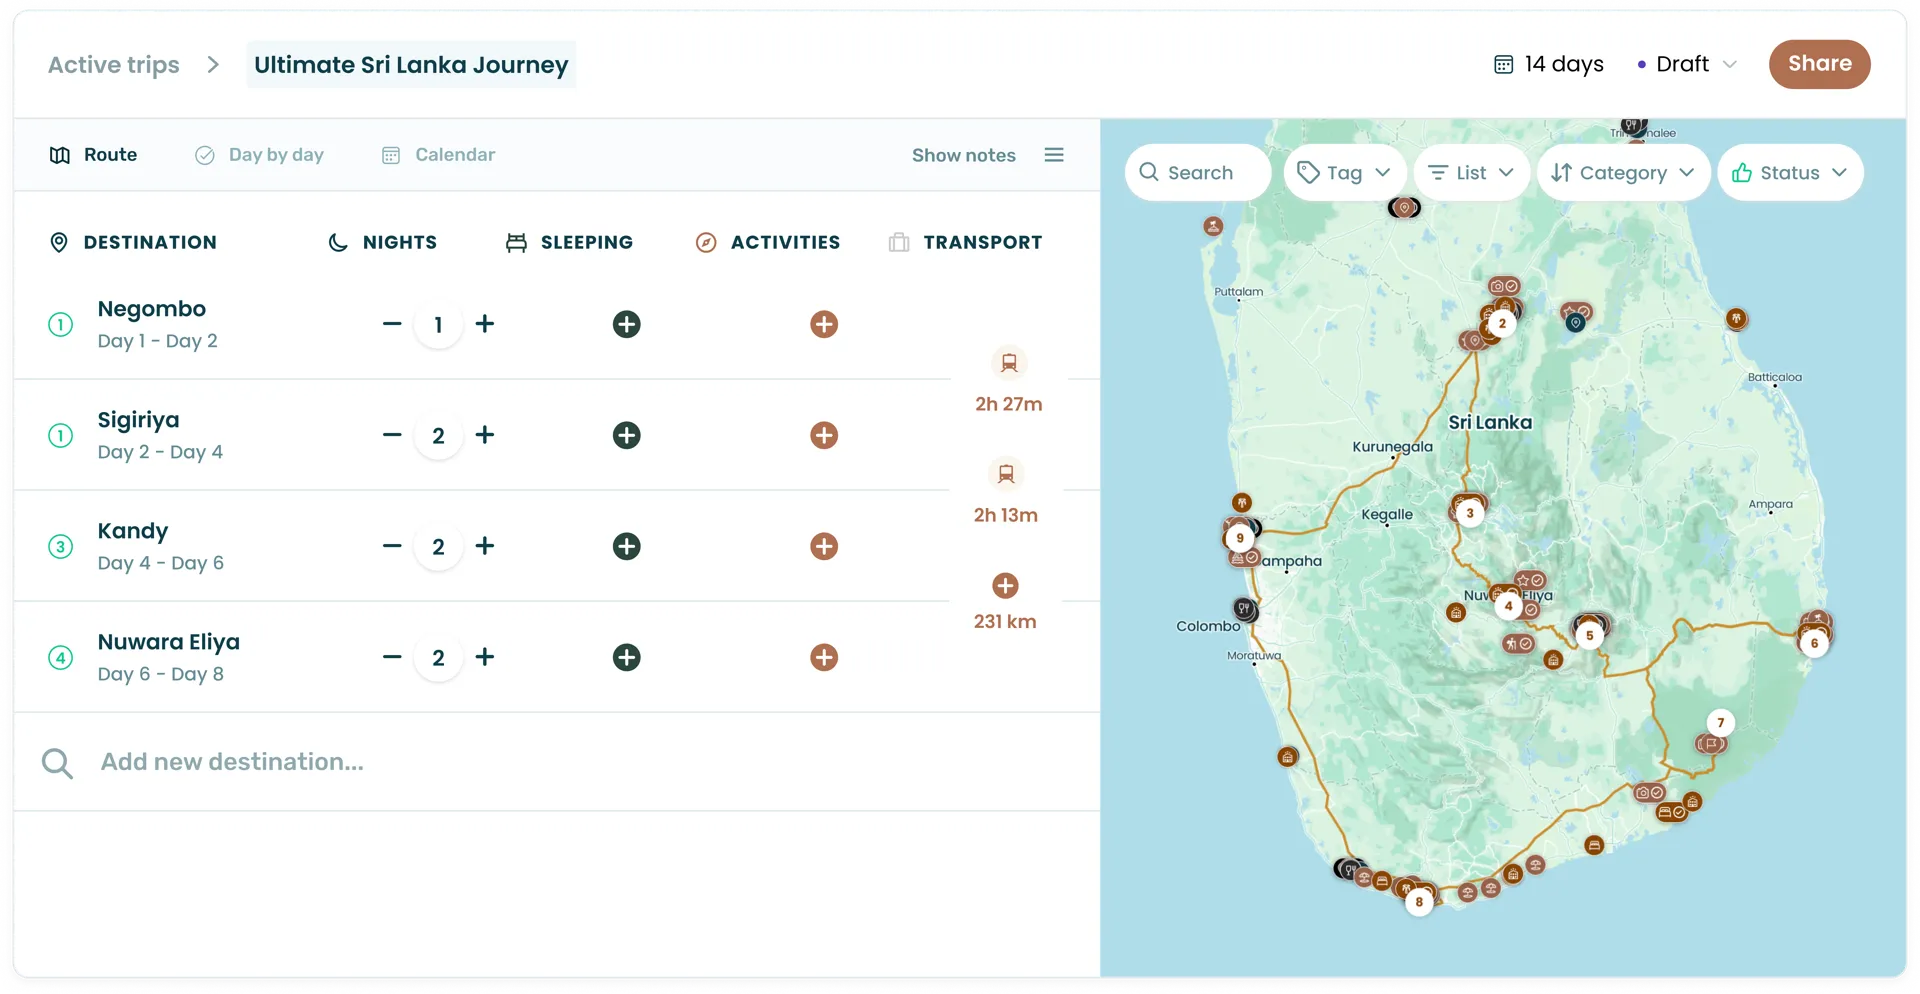
Task: Click marker 8 on the southern coast
Action: (1418, 901)
